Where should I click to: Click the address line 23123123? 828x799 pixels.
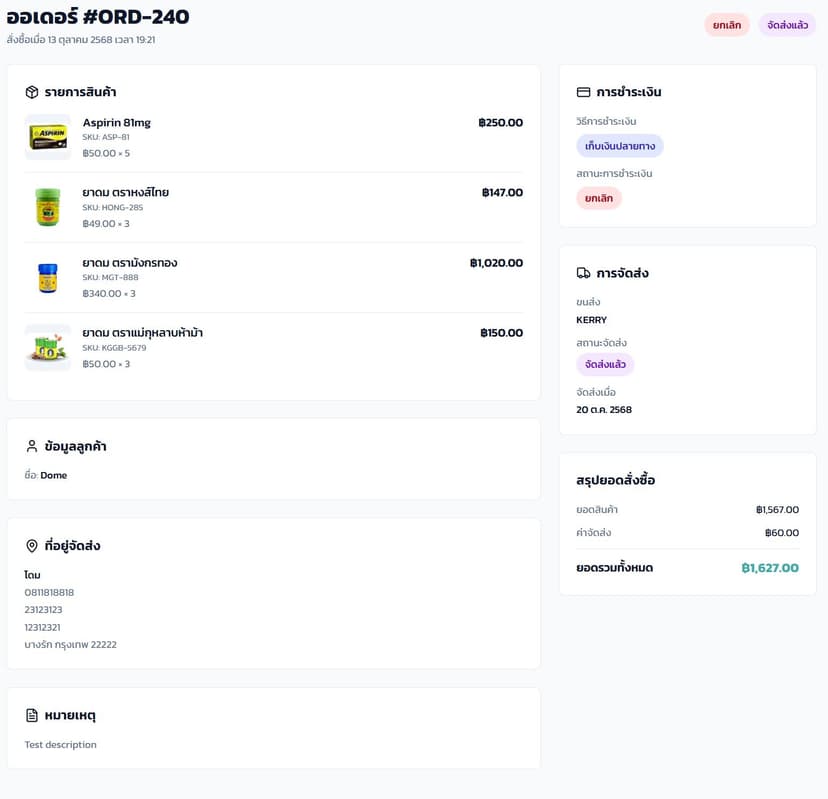43,609
